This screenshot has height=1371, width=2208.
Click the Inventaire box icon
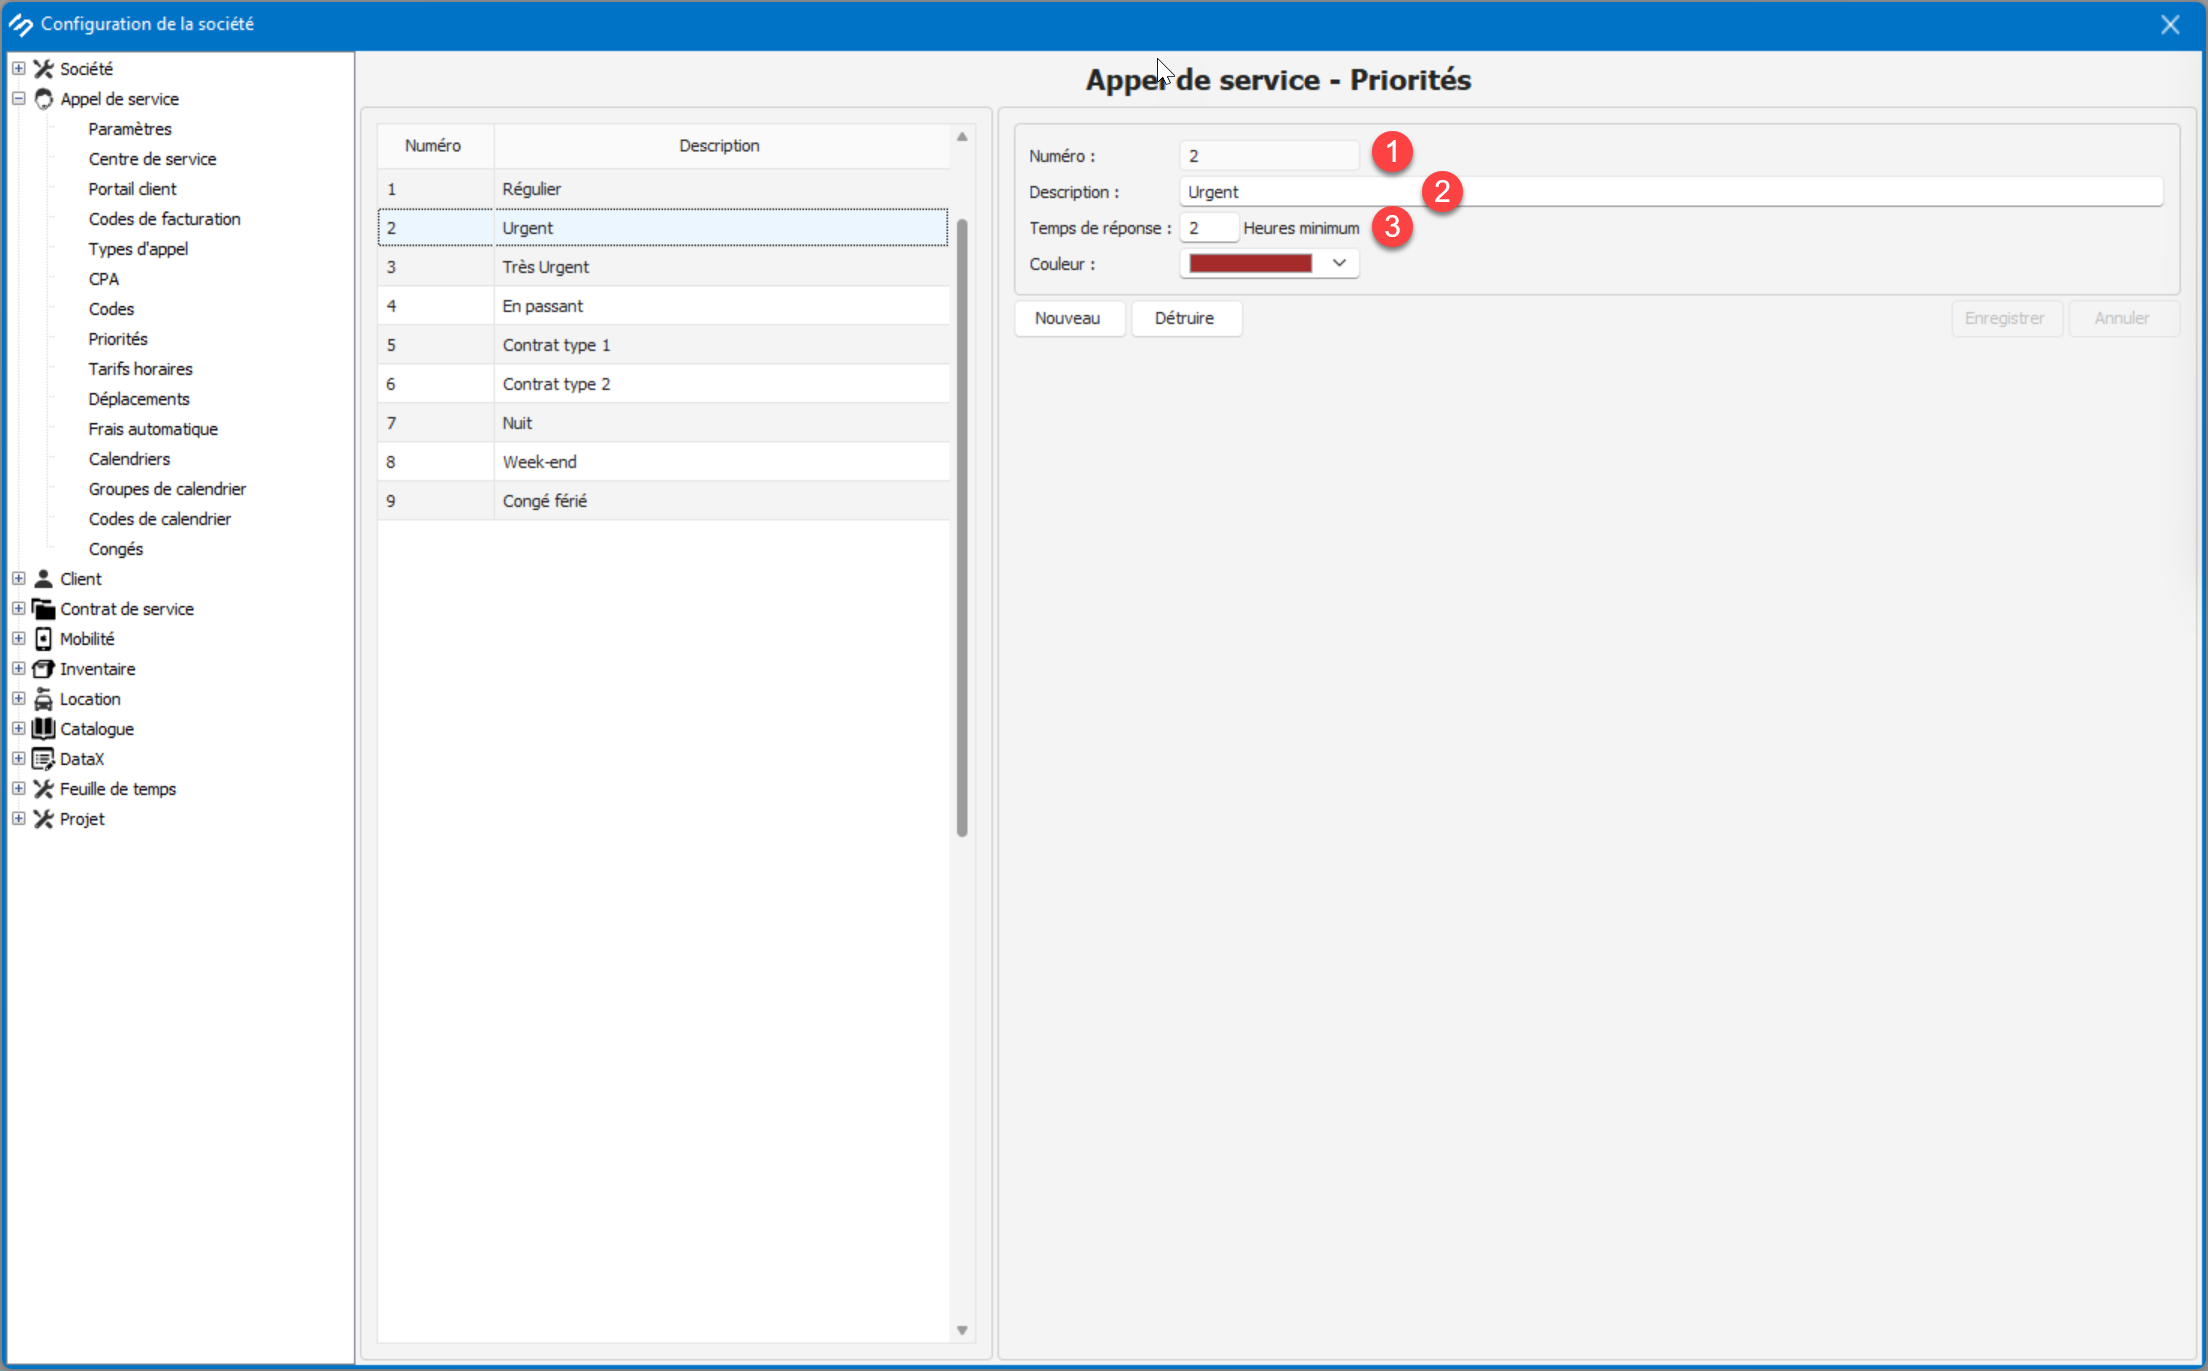click(x=43, y=669)
